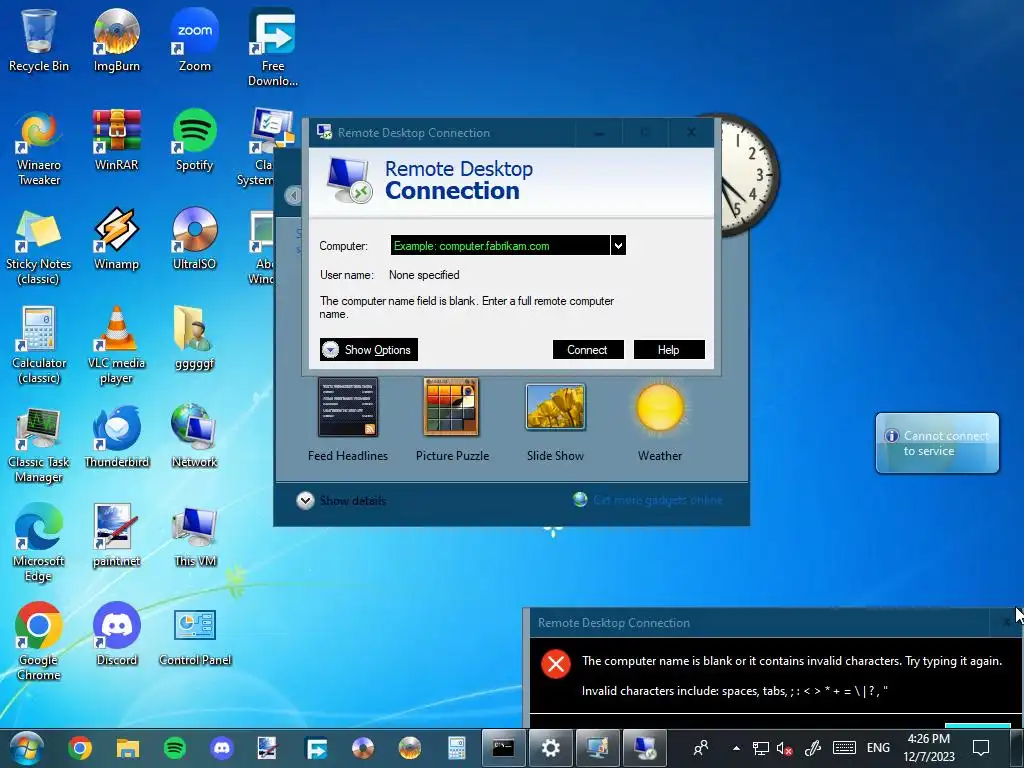Select the Picture Puzzle gadget
The height and width of the screenshot is (768, 1024).
coord(452,420)
